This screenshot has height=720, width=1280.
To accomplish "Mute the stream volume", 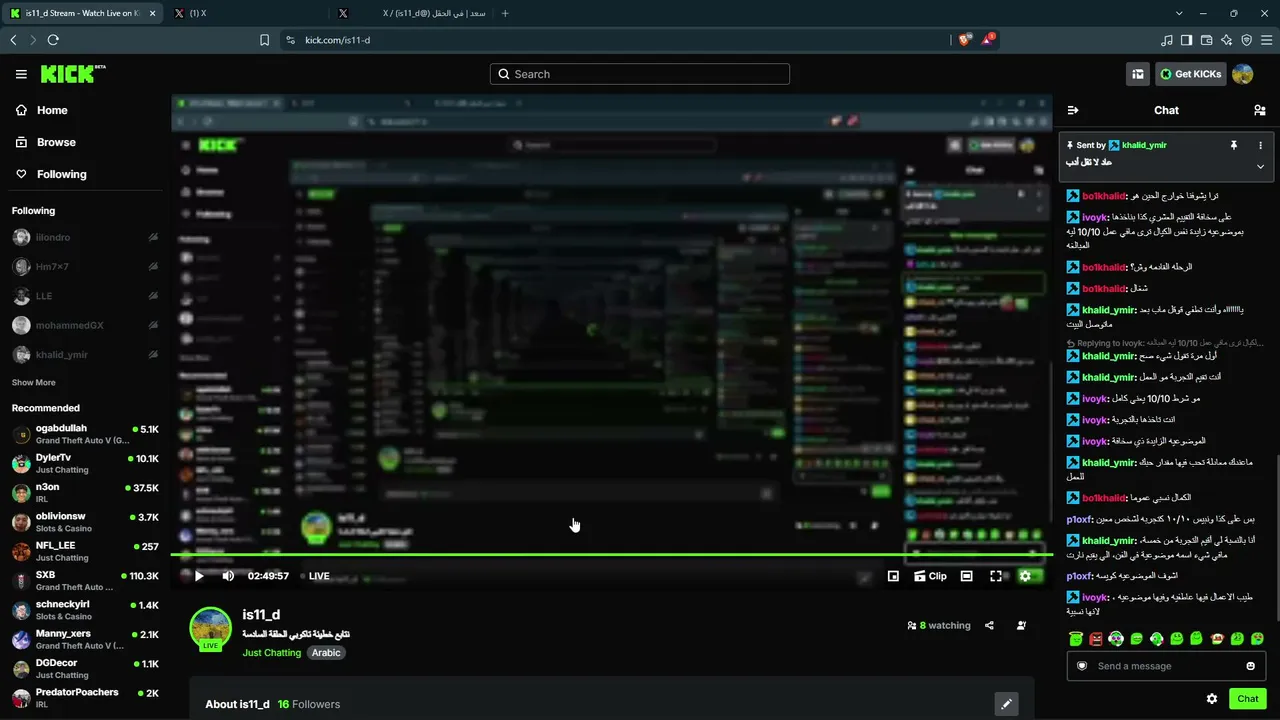I will pyautogui.click(x=228, y=576).
